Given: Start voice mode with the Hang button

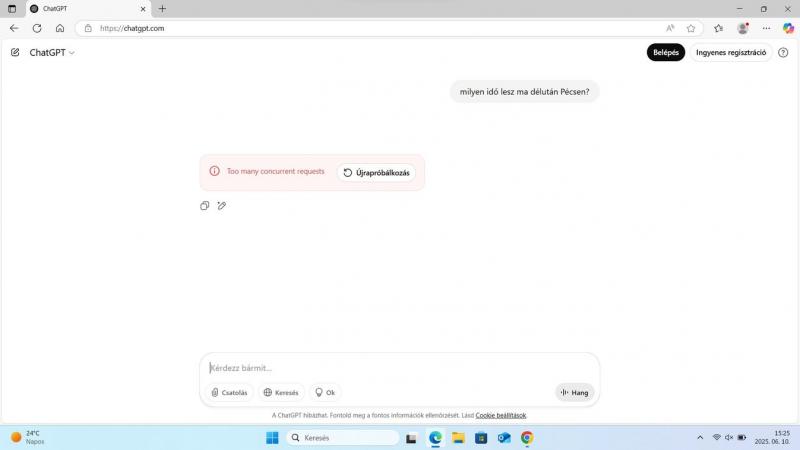Looking at the screenshot, I should [574, 392].
